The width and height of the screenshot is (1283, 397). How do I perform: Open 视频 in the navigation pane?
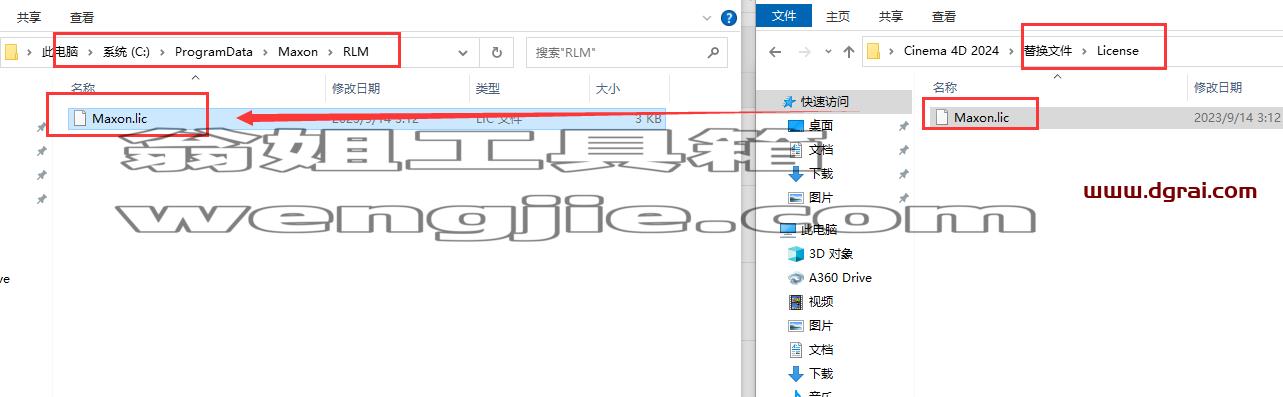pos(821,301)
